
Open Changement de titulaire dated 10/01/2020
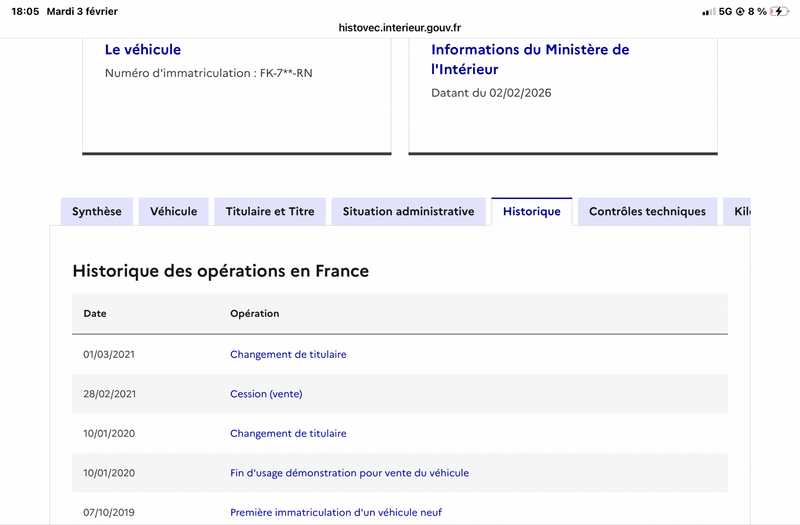tap(288, 433)
